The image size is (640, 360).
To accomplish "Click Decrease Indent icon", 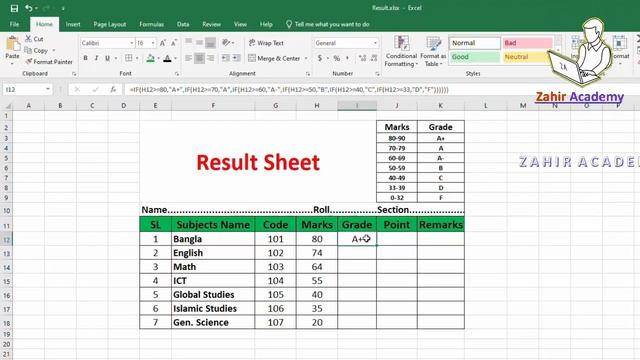I will 225,58.
